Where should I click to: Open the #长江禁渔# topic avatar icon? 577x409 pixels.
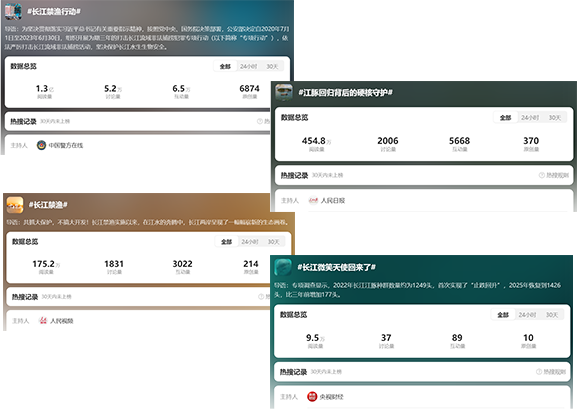coord(15,205)
